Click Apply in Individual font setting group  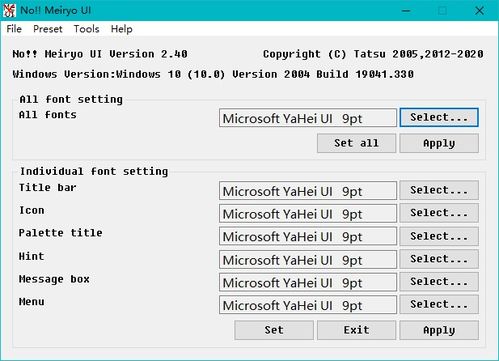pos(439,330)
